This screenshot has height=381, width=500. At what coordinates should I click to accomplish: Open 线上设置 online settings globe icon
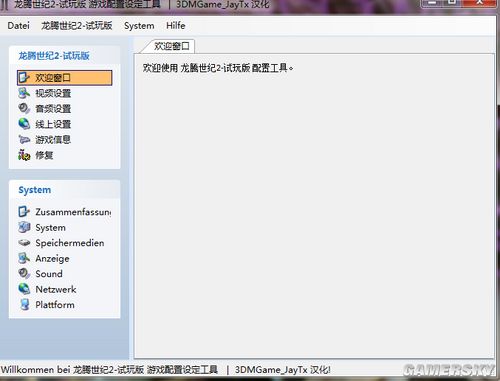24,124
